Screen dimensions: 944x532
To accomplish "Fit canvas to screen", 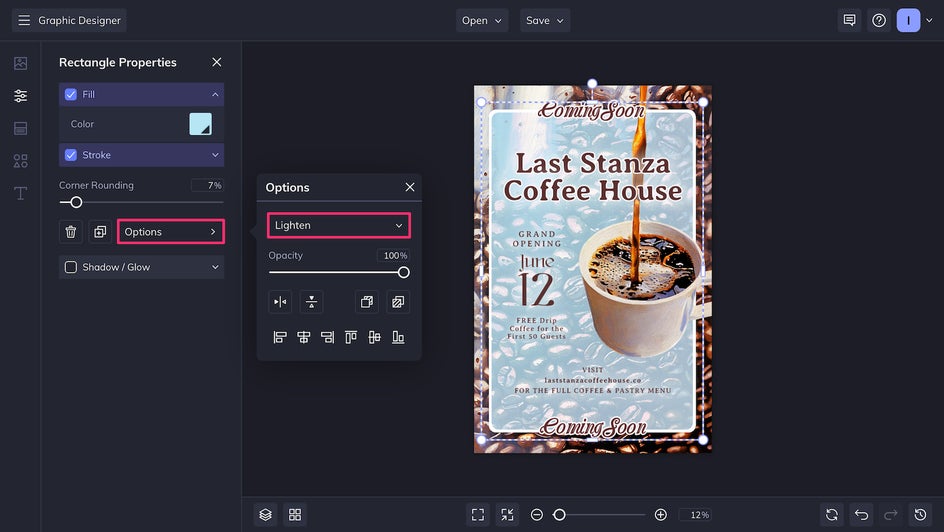I will click(x=478, y=515).
